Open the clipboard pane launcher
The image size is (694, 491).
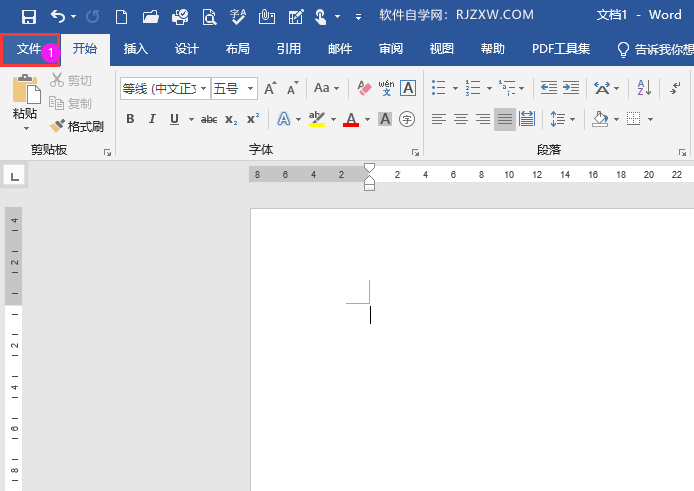point(107,152)
